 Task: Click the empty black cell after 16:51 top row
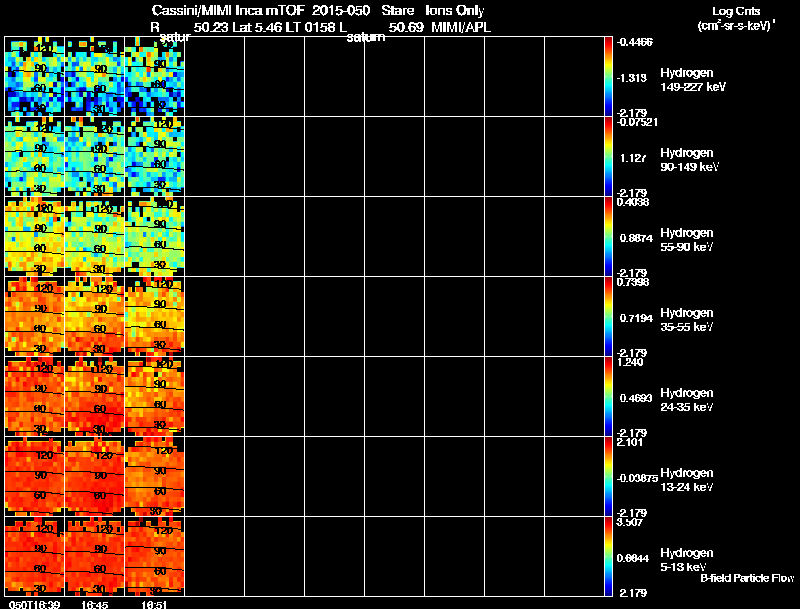click(x=214, y=76)
